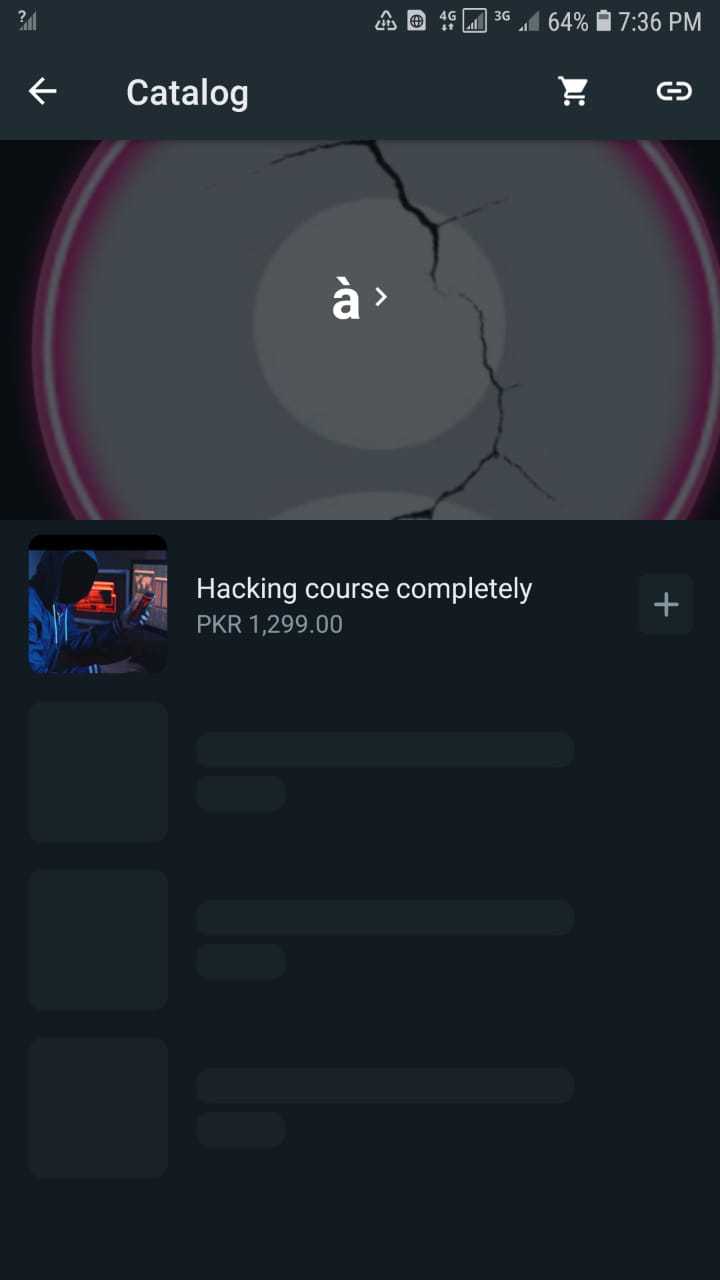The height and width of the screenshot is (1280, 720).
Task: Tap the cracked circle cover banner image
Action: click(360, 330)
